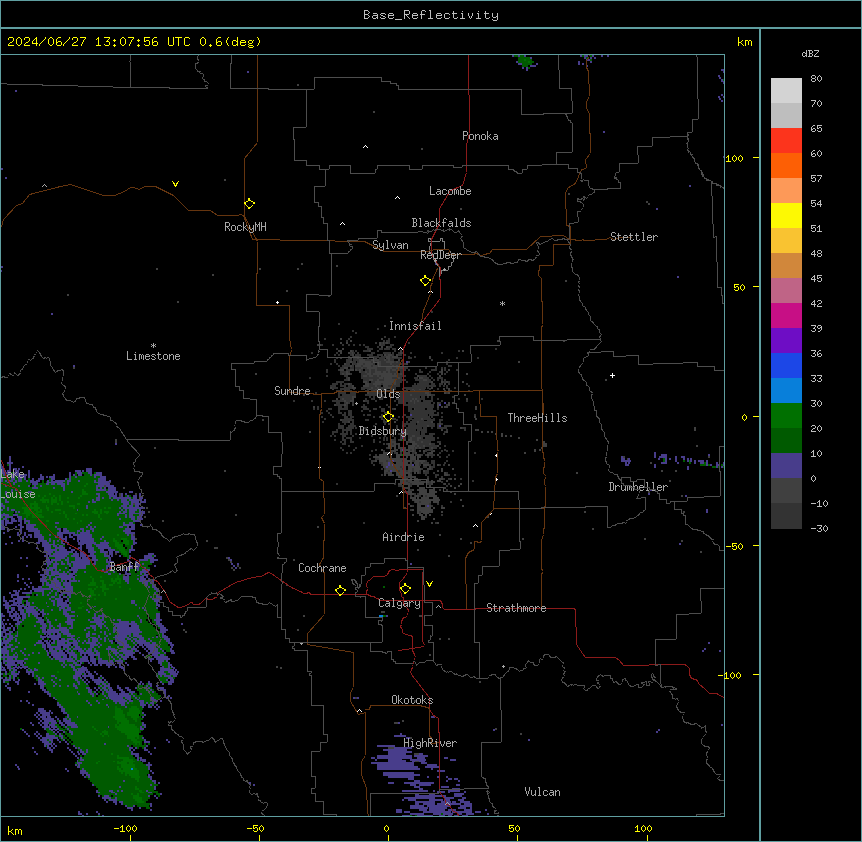862x842 pixels.
Task: Click the yellow diamond marker above RockyMH
Action: point(249,204)
